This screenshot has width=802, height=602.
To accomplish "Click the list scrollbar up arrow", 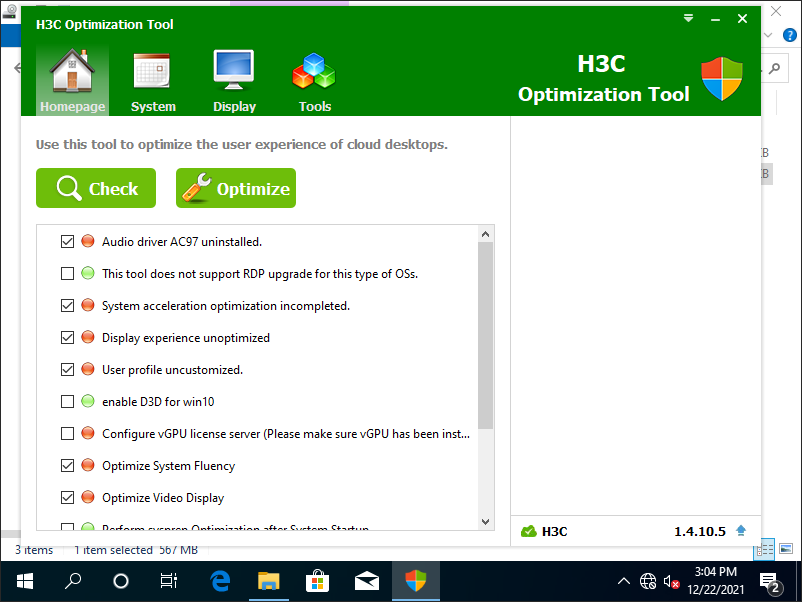I will [485, 234].
